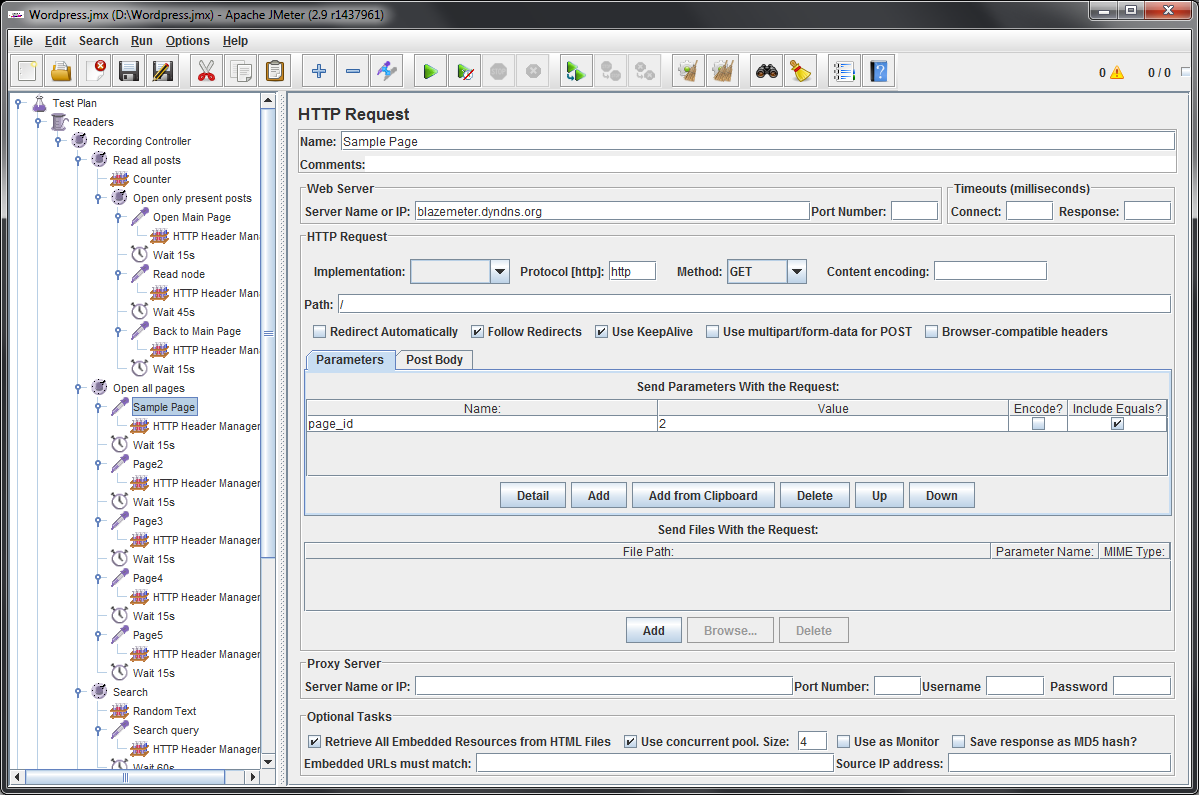Expand all nodes with the plus icon
This screenshot has width=1199, height=795.
(319, 71)
